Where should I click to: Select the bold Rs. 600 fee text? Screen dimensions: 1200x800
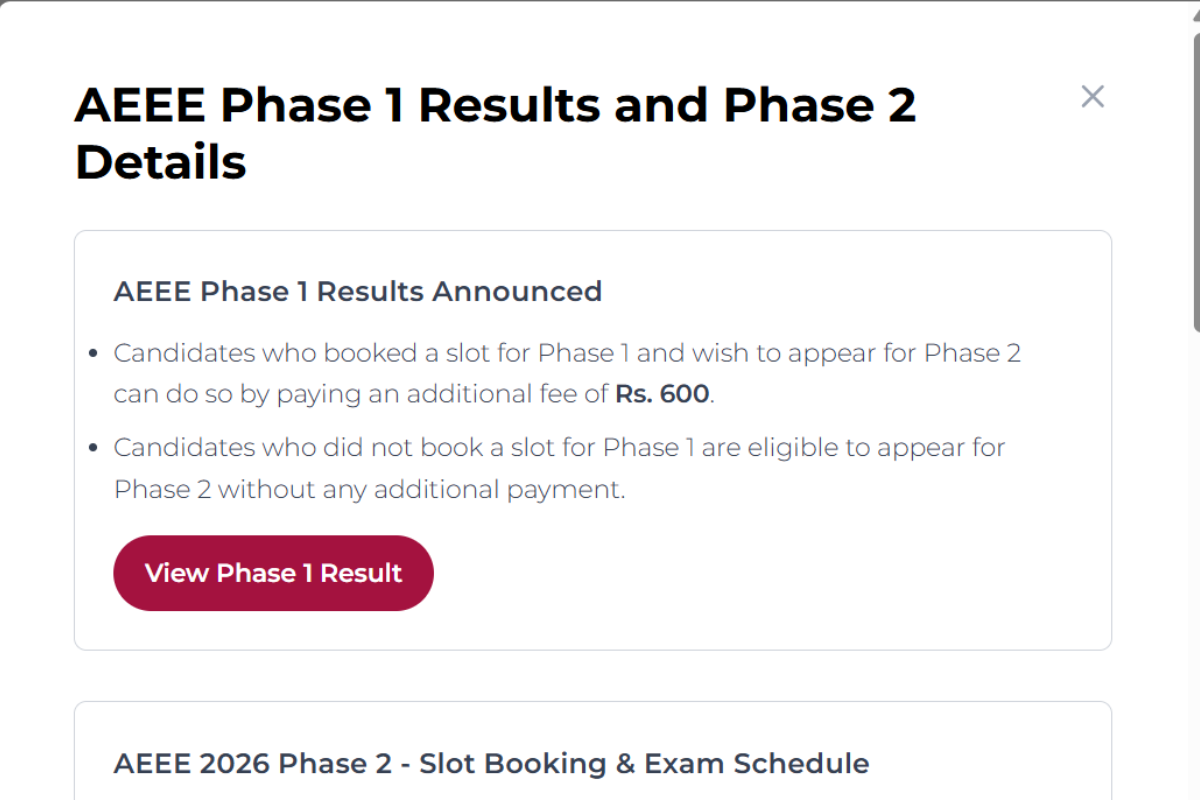tap(662, 393)
